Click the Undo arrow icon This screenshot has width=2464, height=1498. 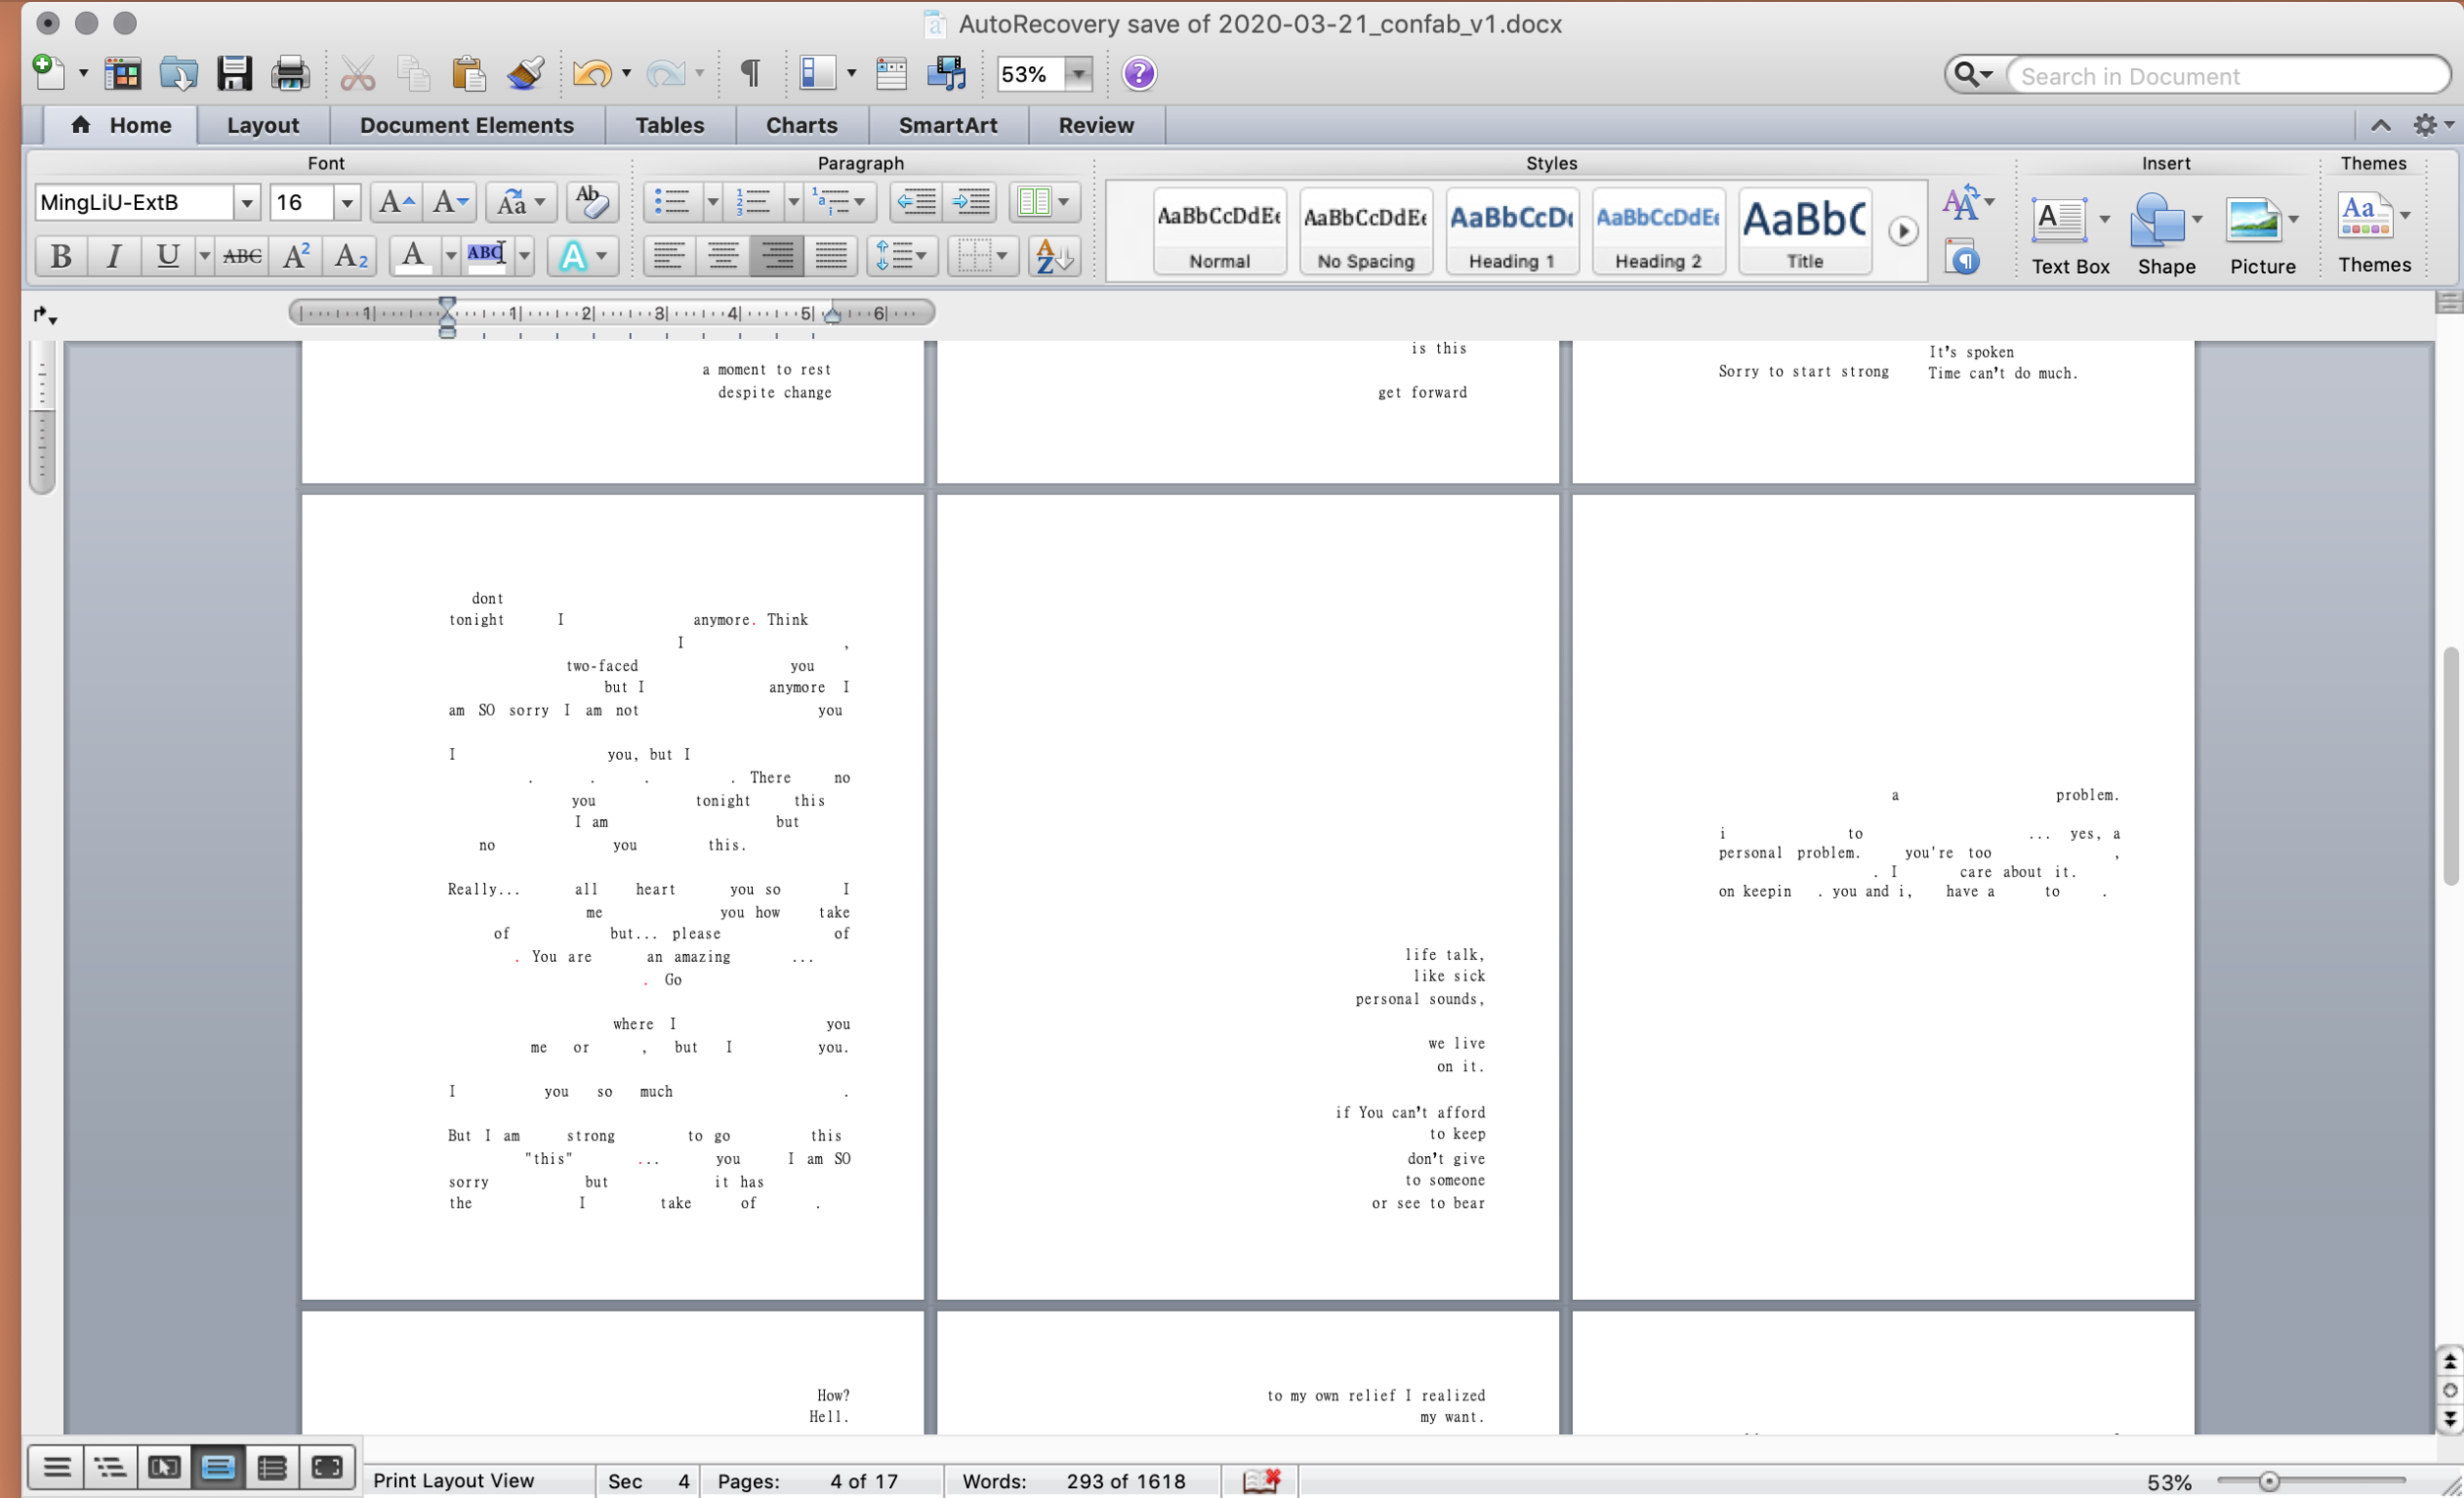pos(592,74)
